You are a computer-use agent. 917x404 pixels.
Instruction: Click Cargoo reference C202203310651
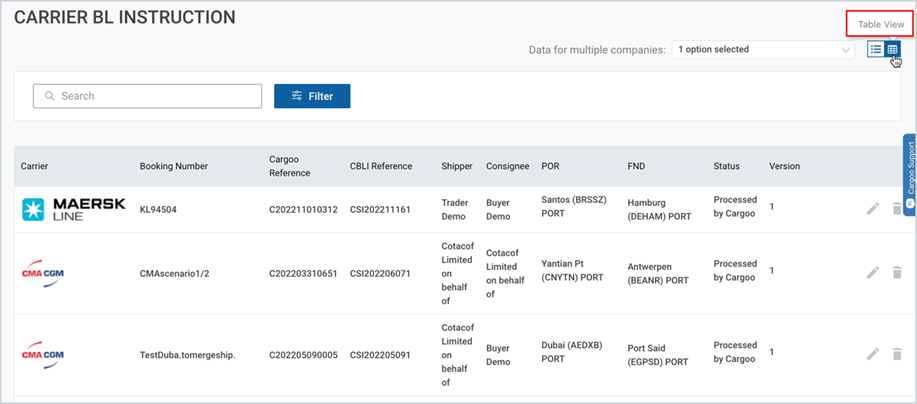click(303, 273)
